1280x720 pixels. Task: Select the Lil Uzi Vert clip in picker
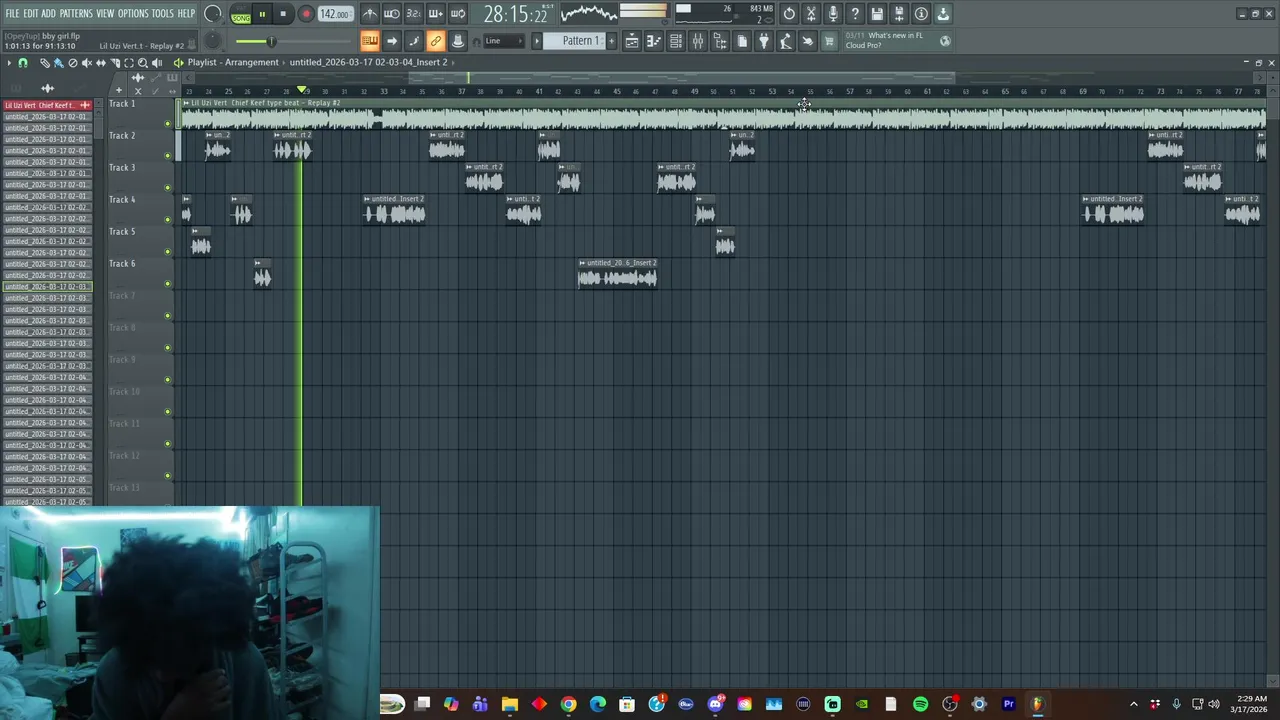(47, 105)
